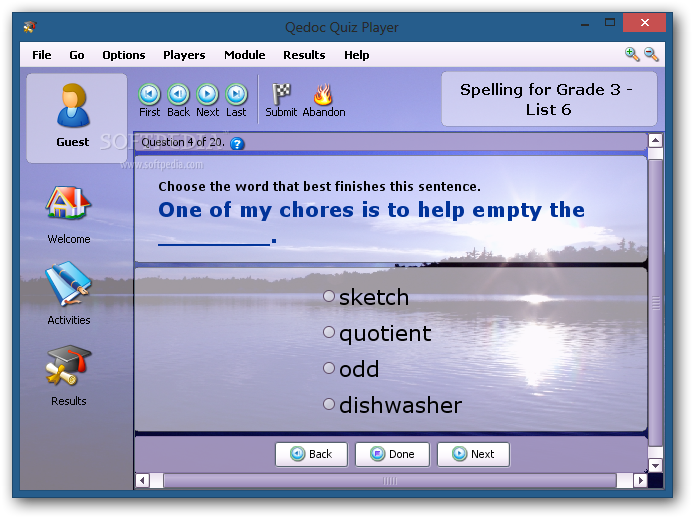Click the horizontal scrollbar thumb
Viewport: 693px width, 518px height.
[390, 480]
